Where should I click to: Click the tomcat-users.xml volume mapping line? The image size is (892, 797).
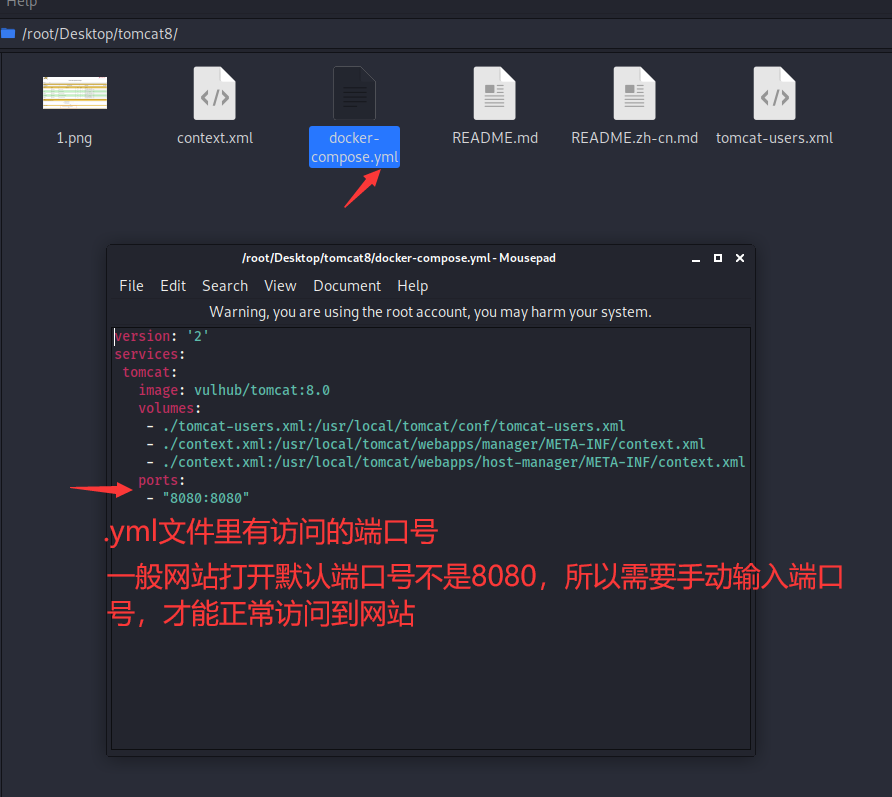[386, 426]
